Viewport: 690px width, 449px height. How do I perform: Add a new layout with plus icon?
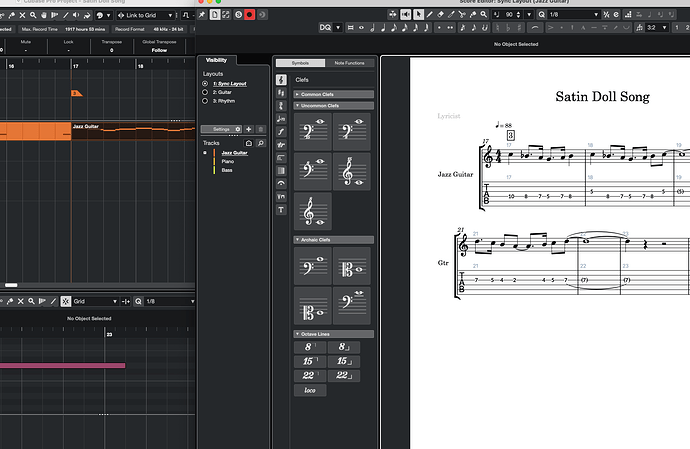[x=248, y=129]
